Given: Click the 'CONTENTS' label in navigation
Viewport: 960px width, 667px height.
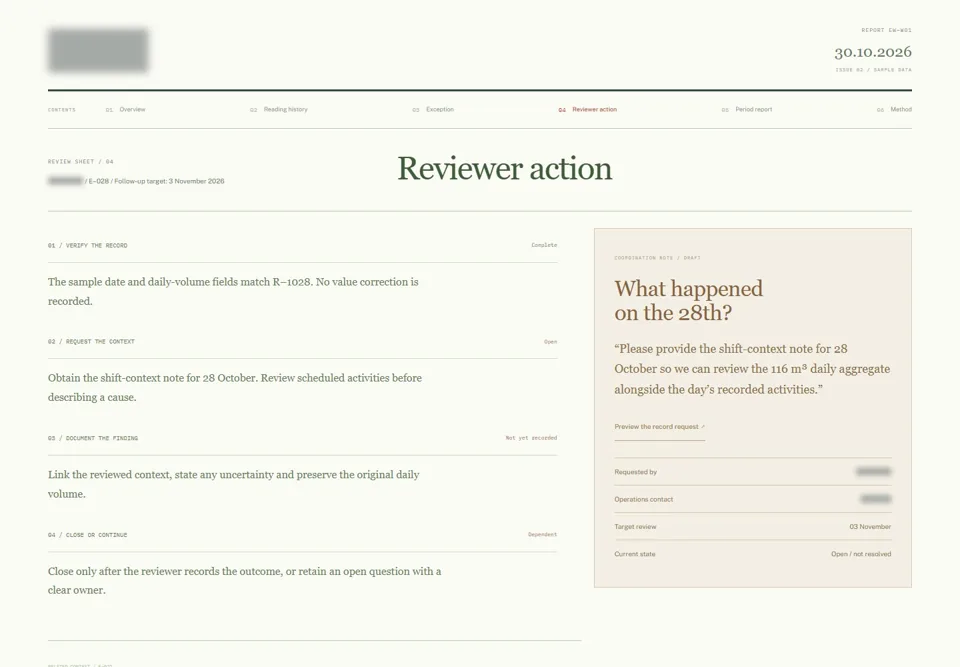Looking at the screenshot, I should [x=62, y=110].
